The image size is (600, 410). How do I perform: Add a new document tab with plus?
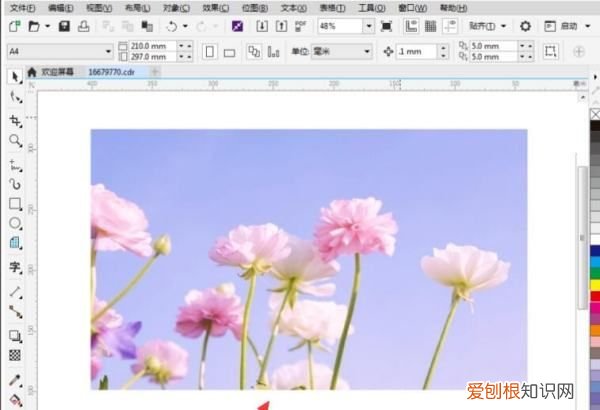155,72
